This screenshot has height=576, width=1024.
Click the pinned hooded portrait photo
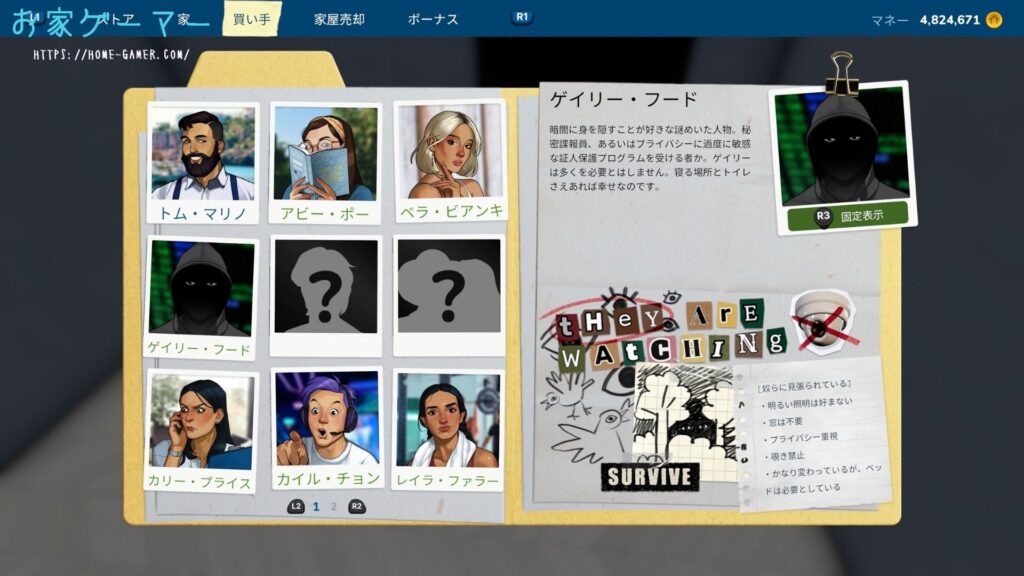click(841, 145)
